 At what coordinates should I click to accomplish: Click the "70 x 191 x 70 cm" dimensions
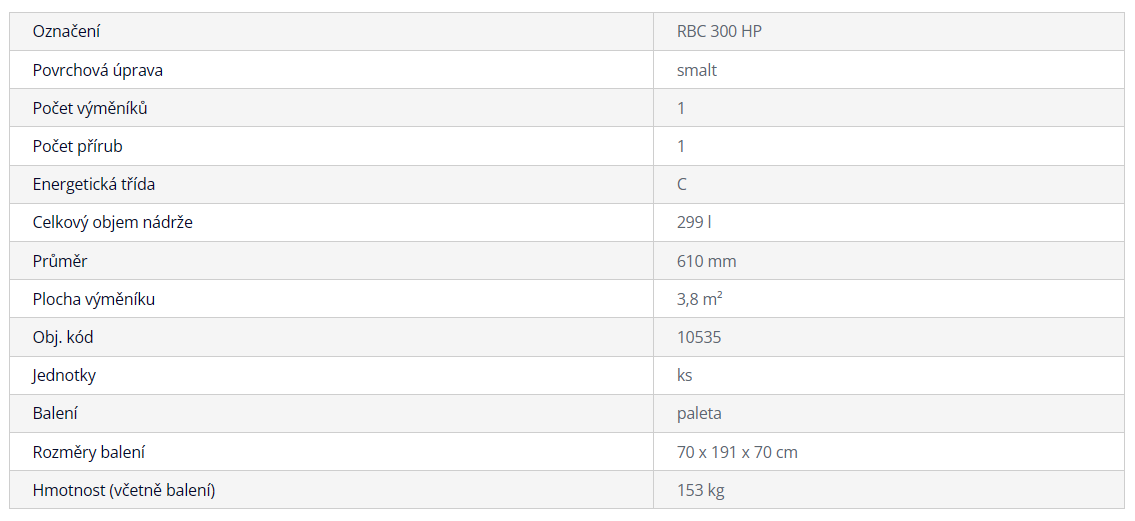[737, 452]
